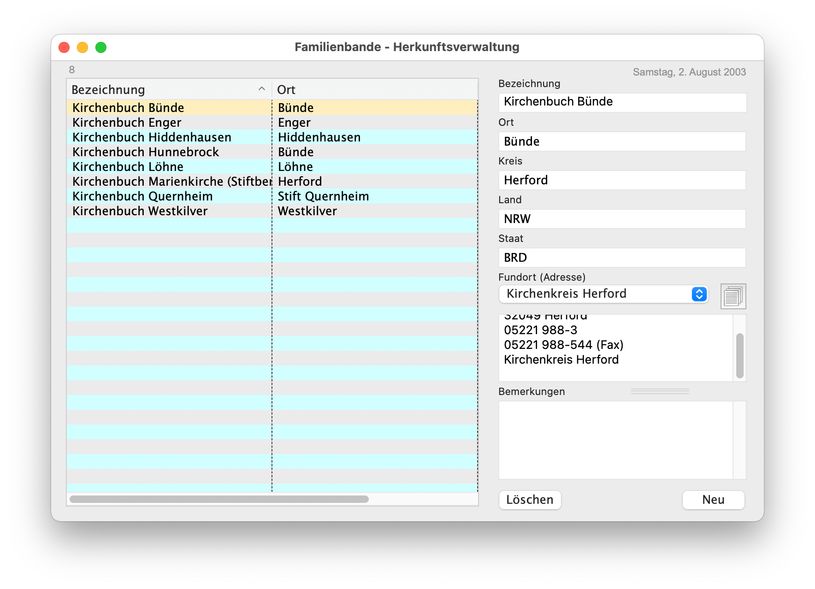
Task: Click into the Bezeichnung text field
Action: pos(622,102)
